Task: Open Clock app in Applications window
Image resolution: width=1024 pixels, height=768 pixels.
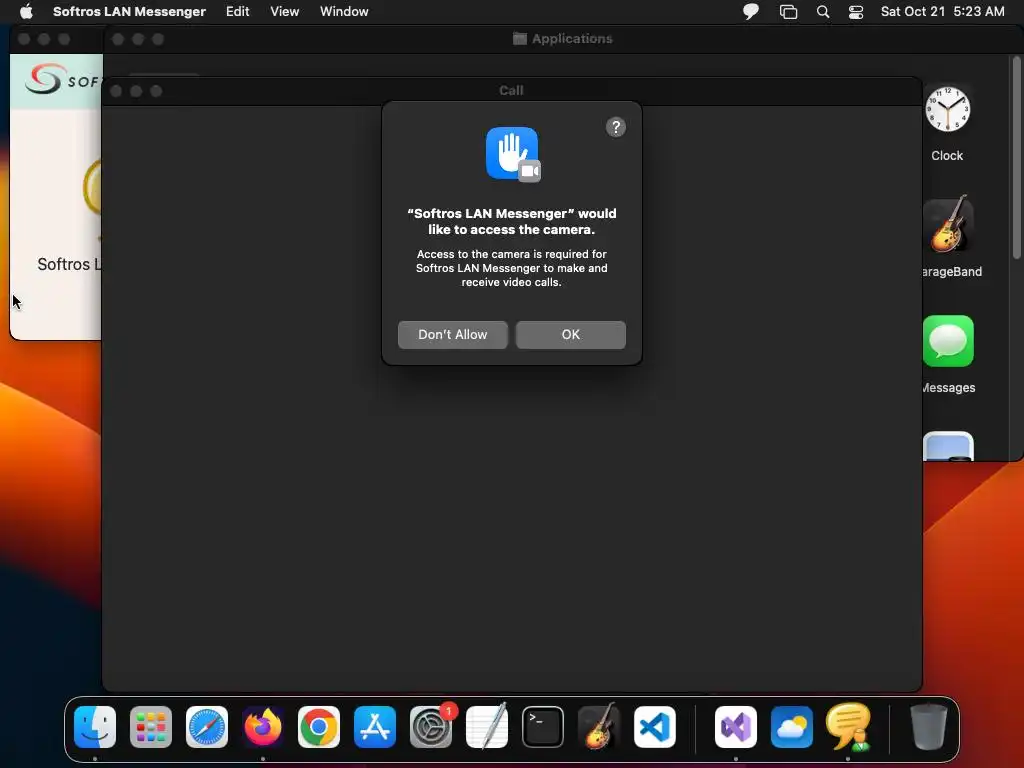Action: pyautogui.click(x=947, y=109)
